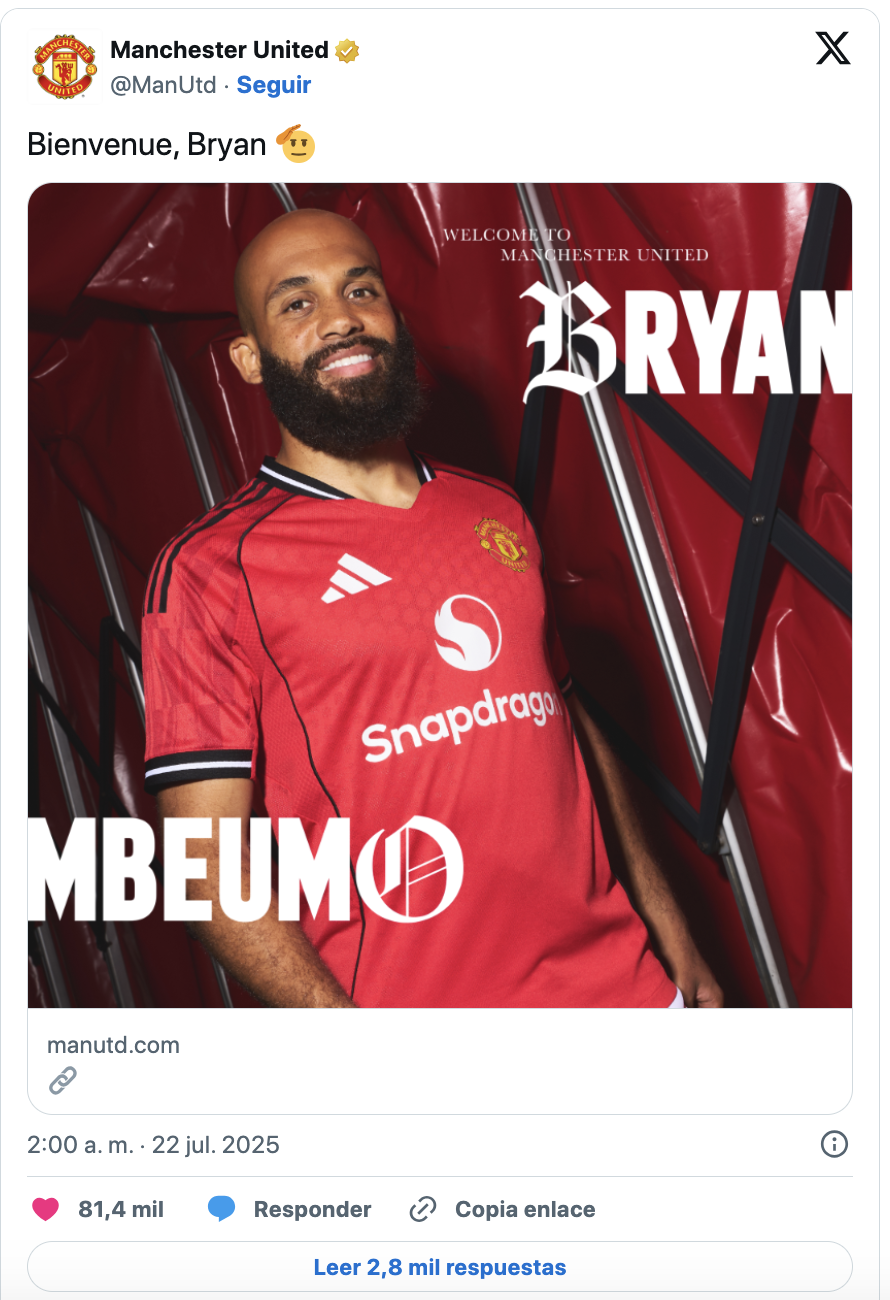Click the Copia enlace label

[x=525, y=1209]
